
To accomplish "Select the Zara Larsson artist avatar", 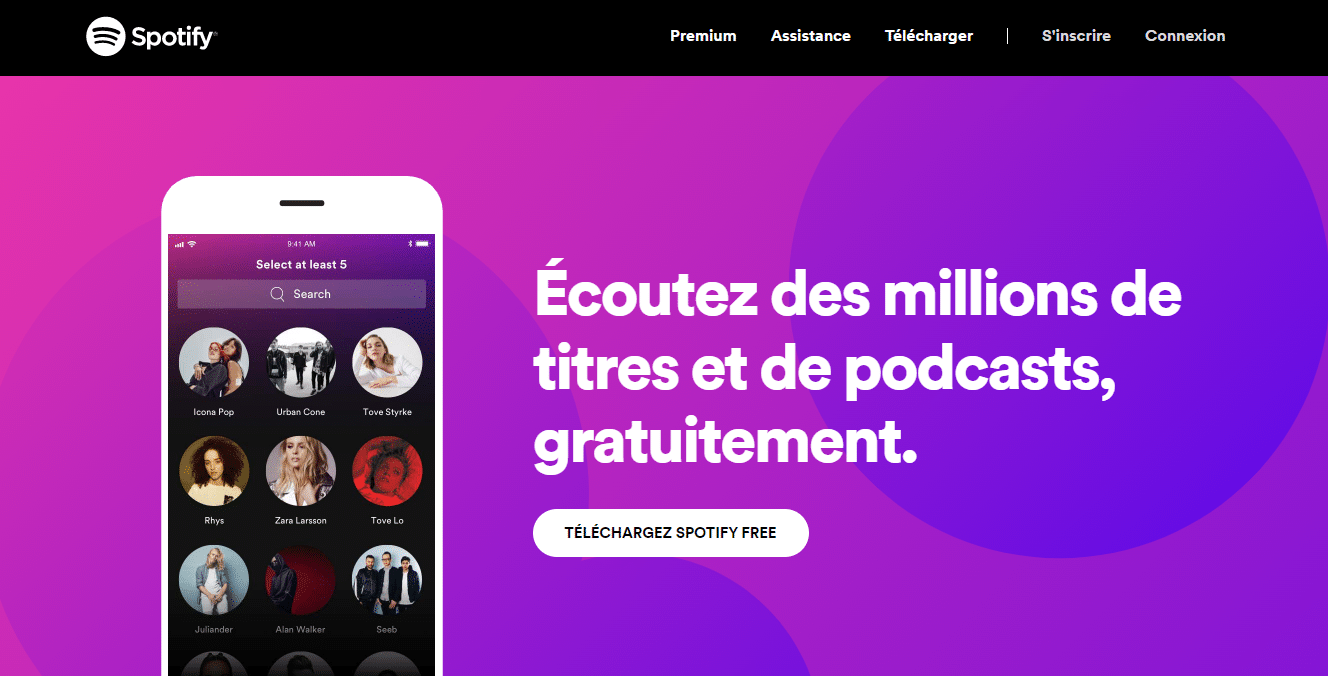I will click(x=301, y=471).
